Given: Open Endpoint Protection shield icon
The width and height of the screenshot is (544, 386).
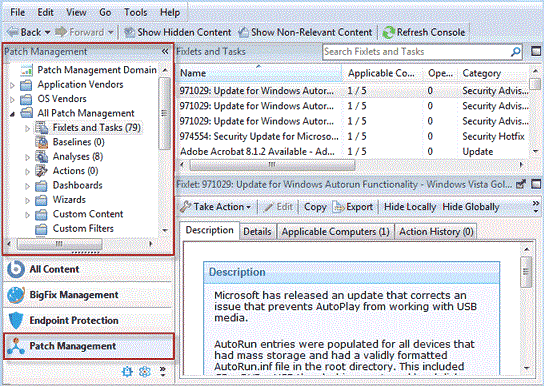Looking at the screenshot, I should coord(16,320).
